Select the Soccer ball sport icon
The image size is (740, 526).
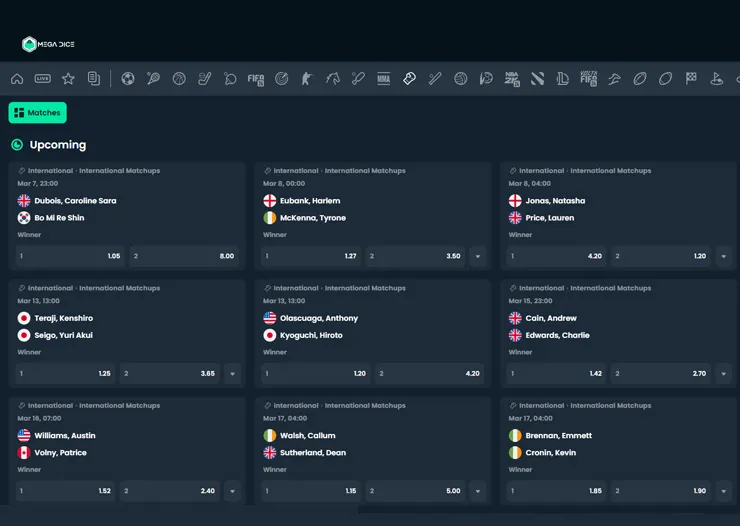click(128, 79)
